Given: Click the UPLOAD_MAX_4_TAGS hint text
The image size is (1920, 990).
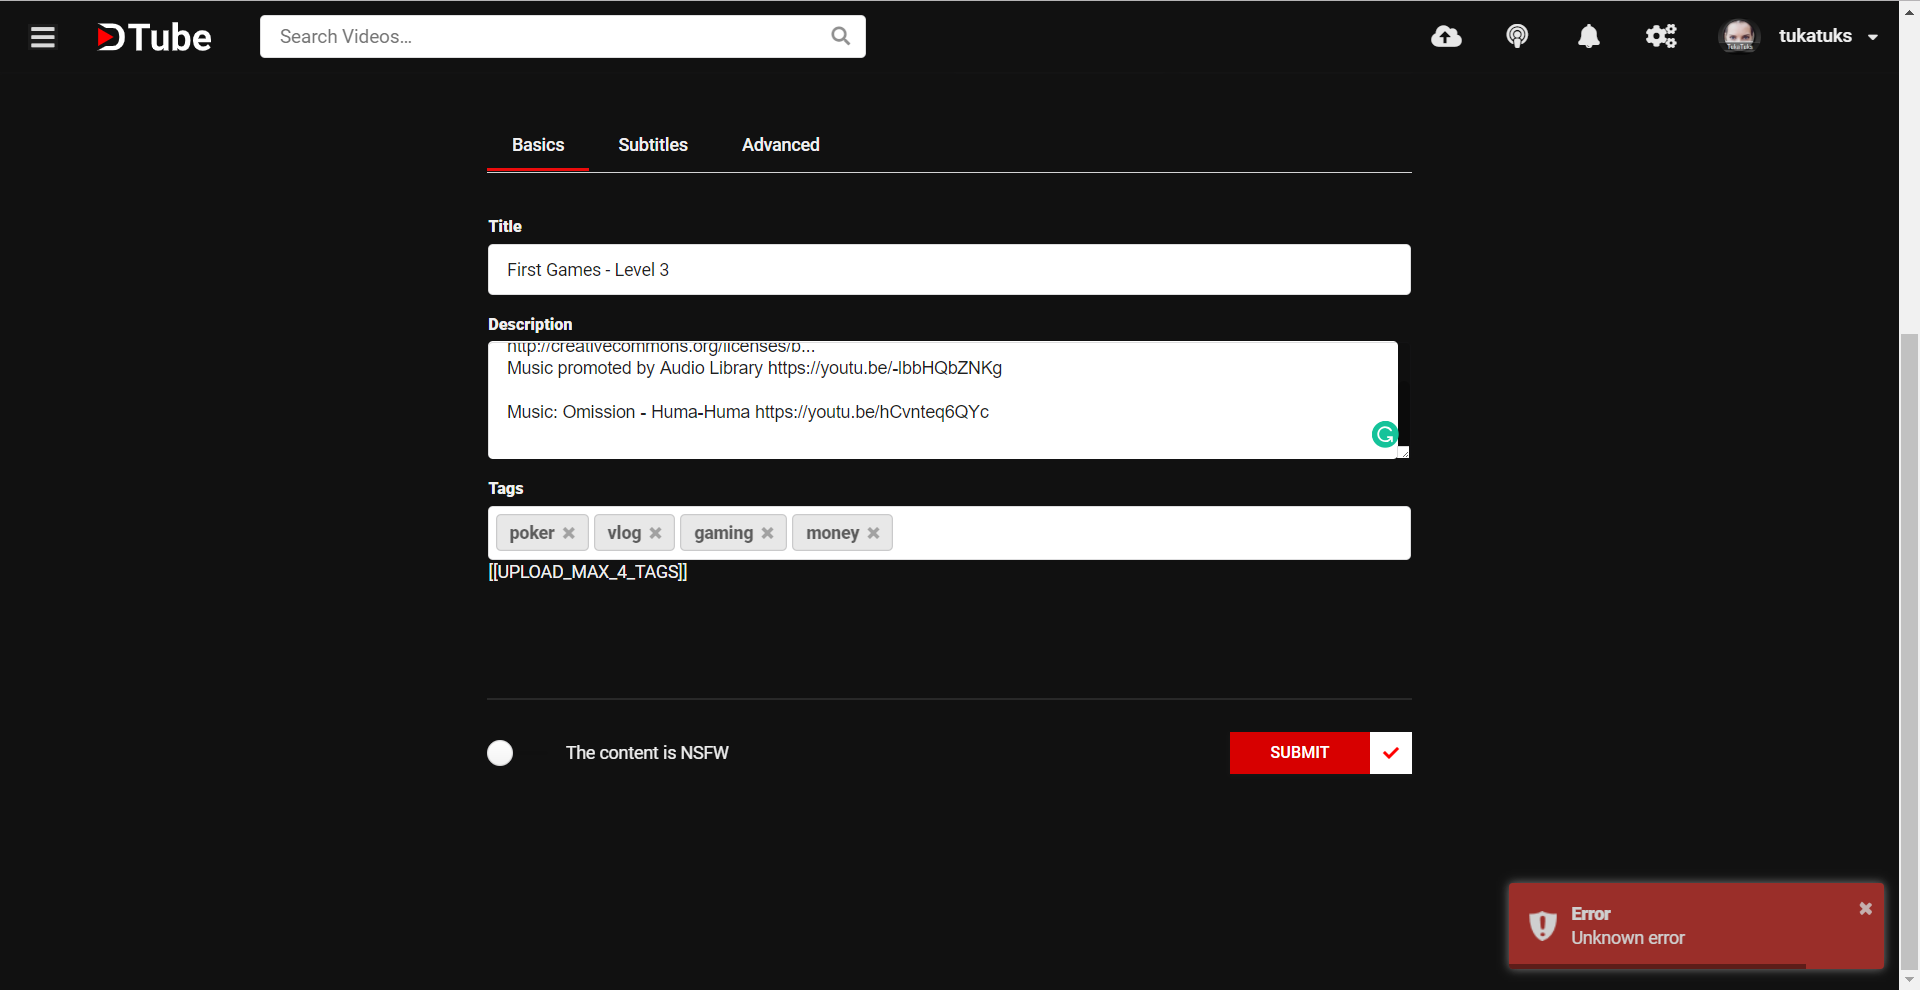Looking at the screenshot, I should (588, 572).
